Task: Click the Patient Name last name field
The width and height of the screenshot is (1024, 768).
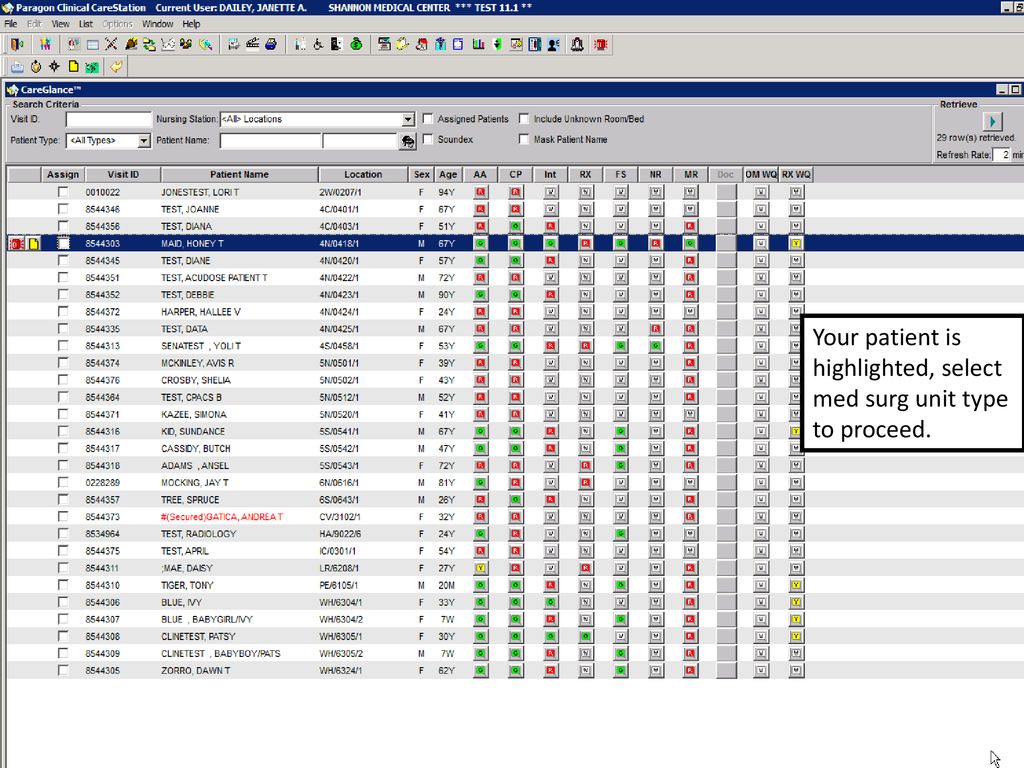Action: click(270, 140)
